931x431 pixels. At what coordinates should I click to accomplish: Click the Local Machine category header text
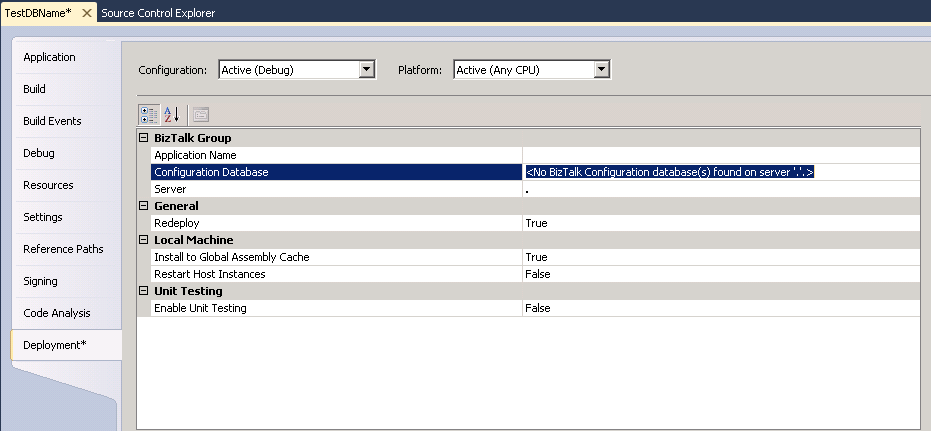(194, 240)
